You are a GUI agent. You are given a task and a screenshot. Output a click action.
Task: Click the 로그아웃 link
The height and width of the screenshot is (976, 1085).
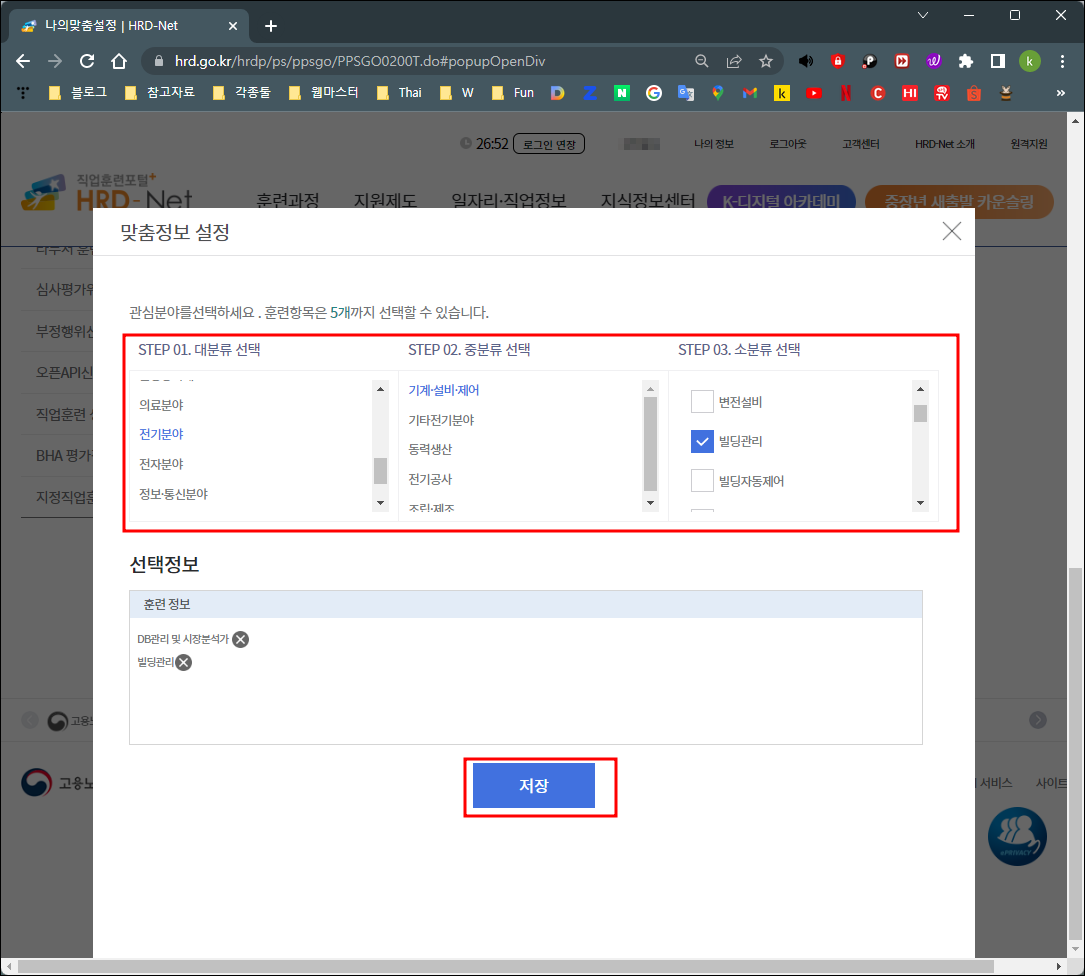[x=787, y=144]
